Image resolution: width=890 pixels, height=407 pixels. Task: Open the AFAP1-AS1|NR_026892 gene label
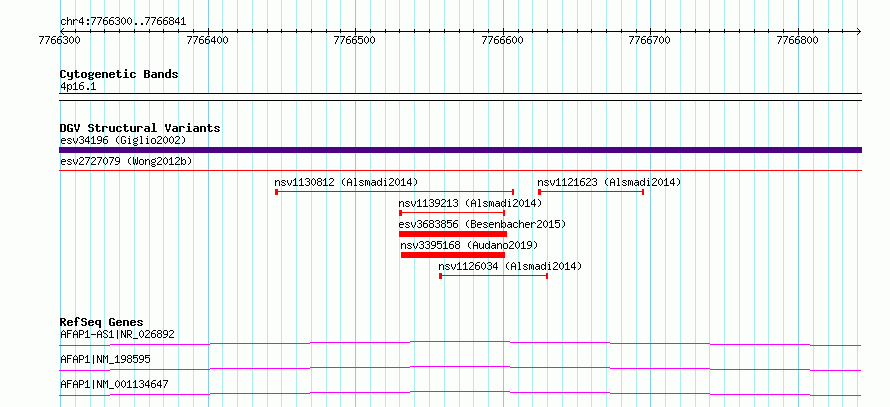(x=117, y=334)
